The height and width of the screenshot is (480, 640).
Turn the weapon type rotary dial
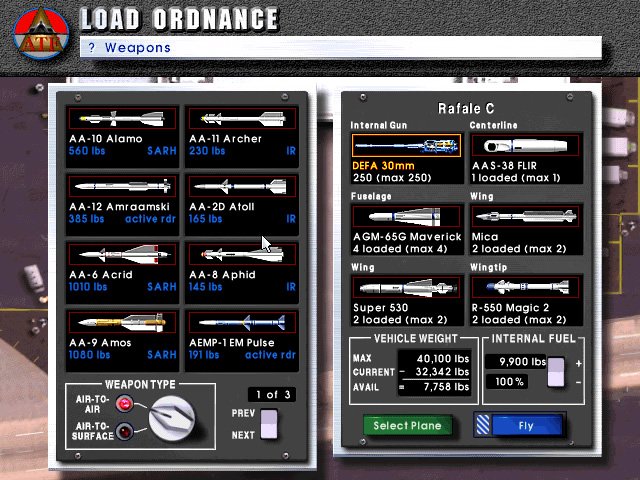pyautogui.click(x=171, y=418)
